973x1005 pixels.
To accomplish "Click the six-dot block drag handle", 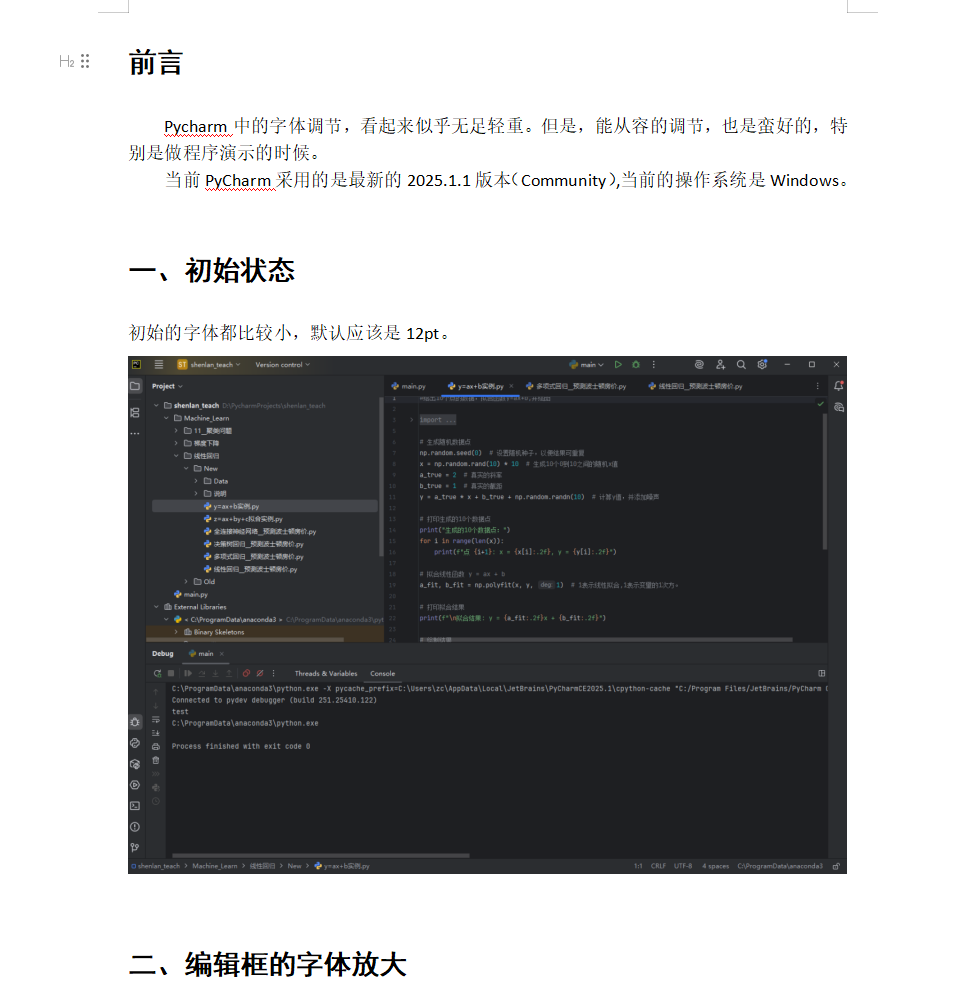I will 85,61.
